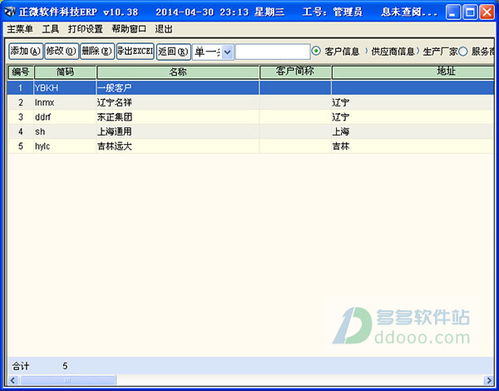This screenshot has width=499, height=391.
Task: Select the ddrf code cell
Action: 65,117
